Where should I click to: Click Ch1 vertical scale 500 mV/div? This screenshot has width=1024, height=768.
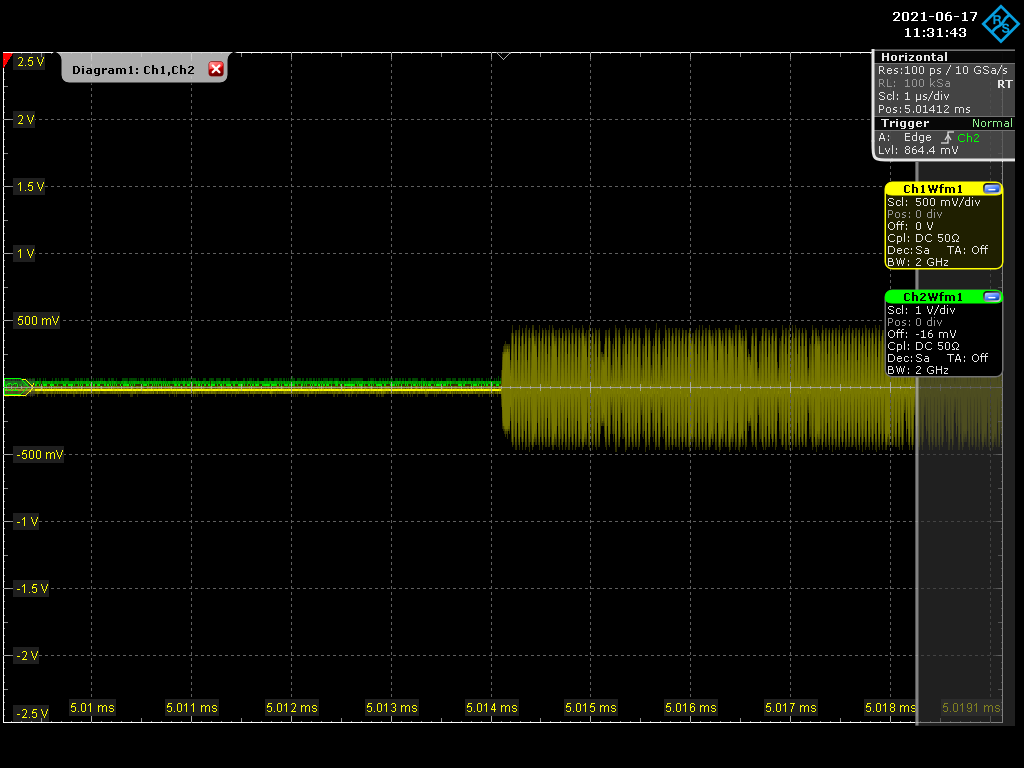coord(947,202)
